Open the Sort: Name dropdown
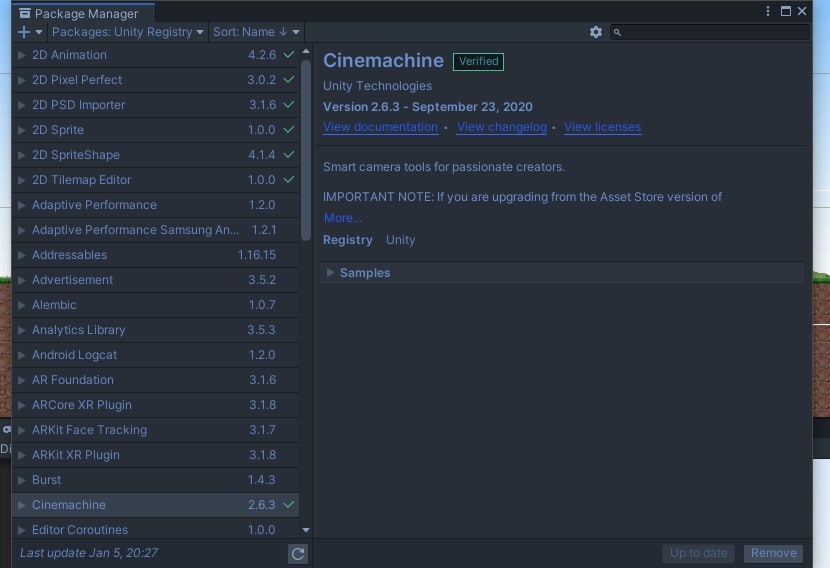Image resolution: width=830 pixels, height=568 pixels. (256, 32)
